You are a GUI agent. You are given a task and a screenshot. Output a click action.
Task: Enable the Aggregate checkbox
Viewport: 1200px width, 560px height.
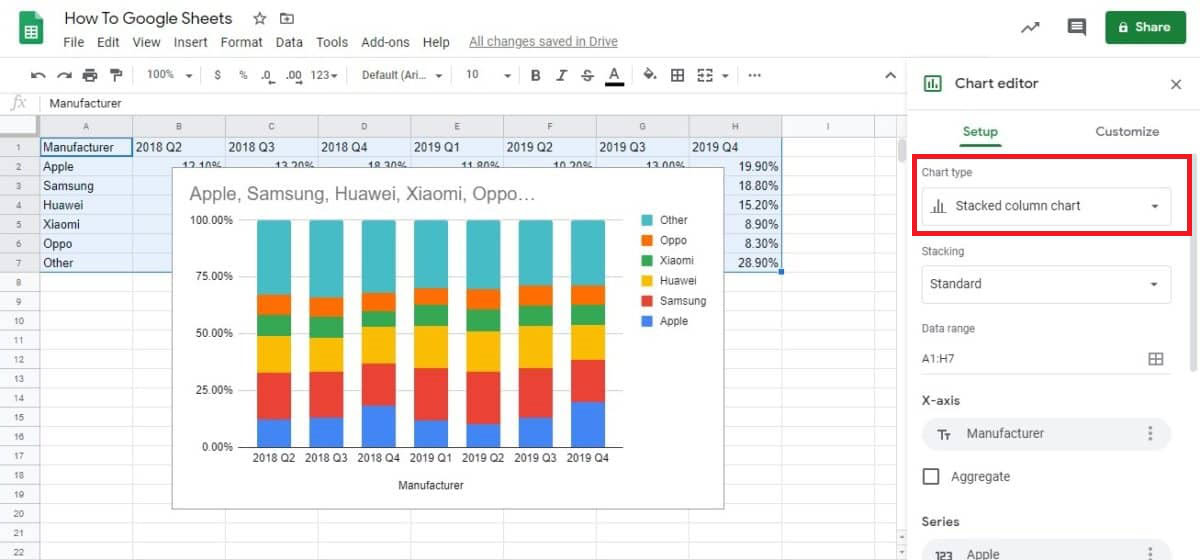point(931,477)
